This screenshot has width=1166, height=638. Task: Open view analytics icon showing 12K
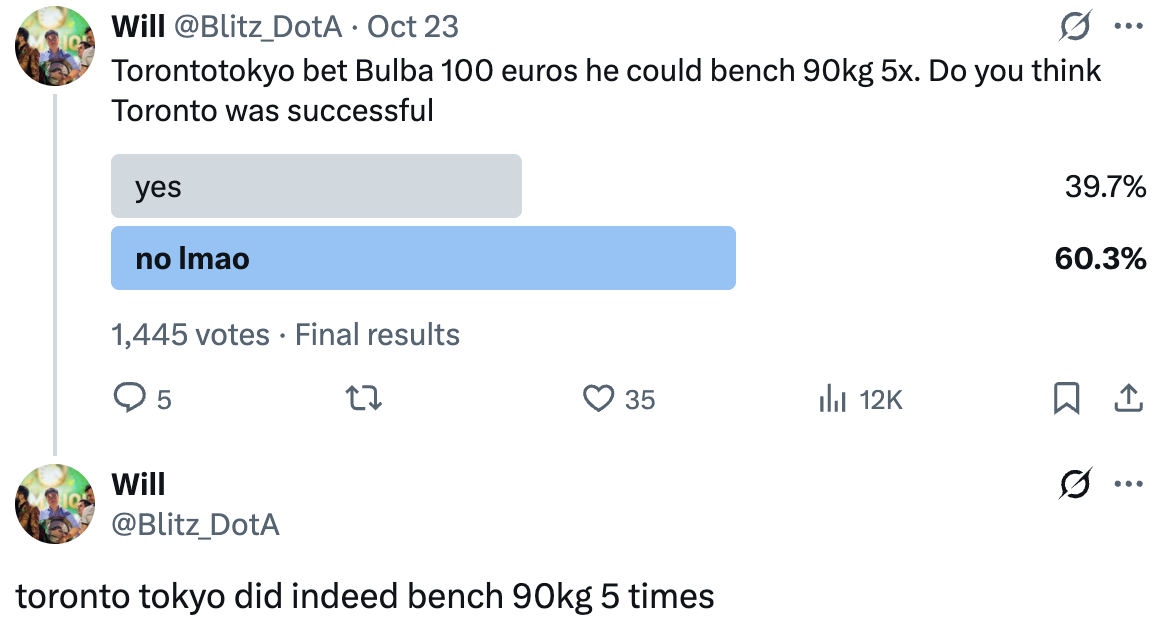(833, 400)
